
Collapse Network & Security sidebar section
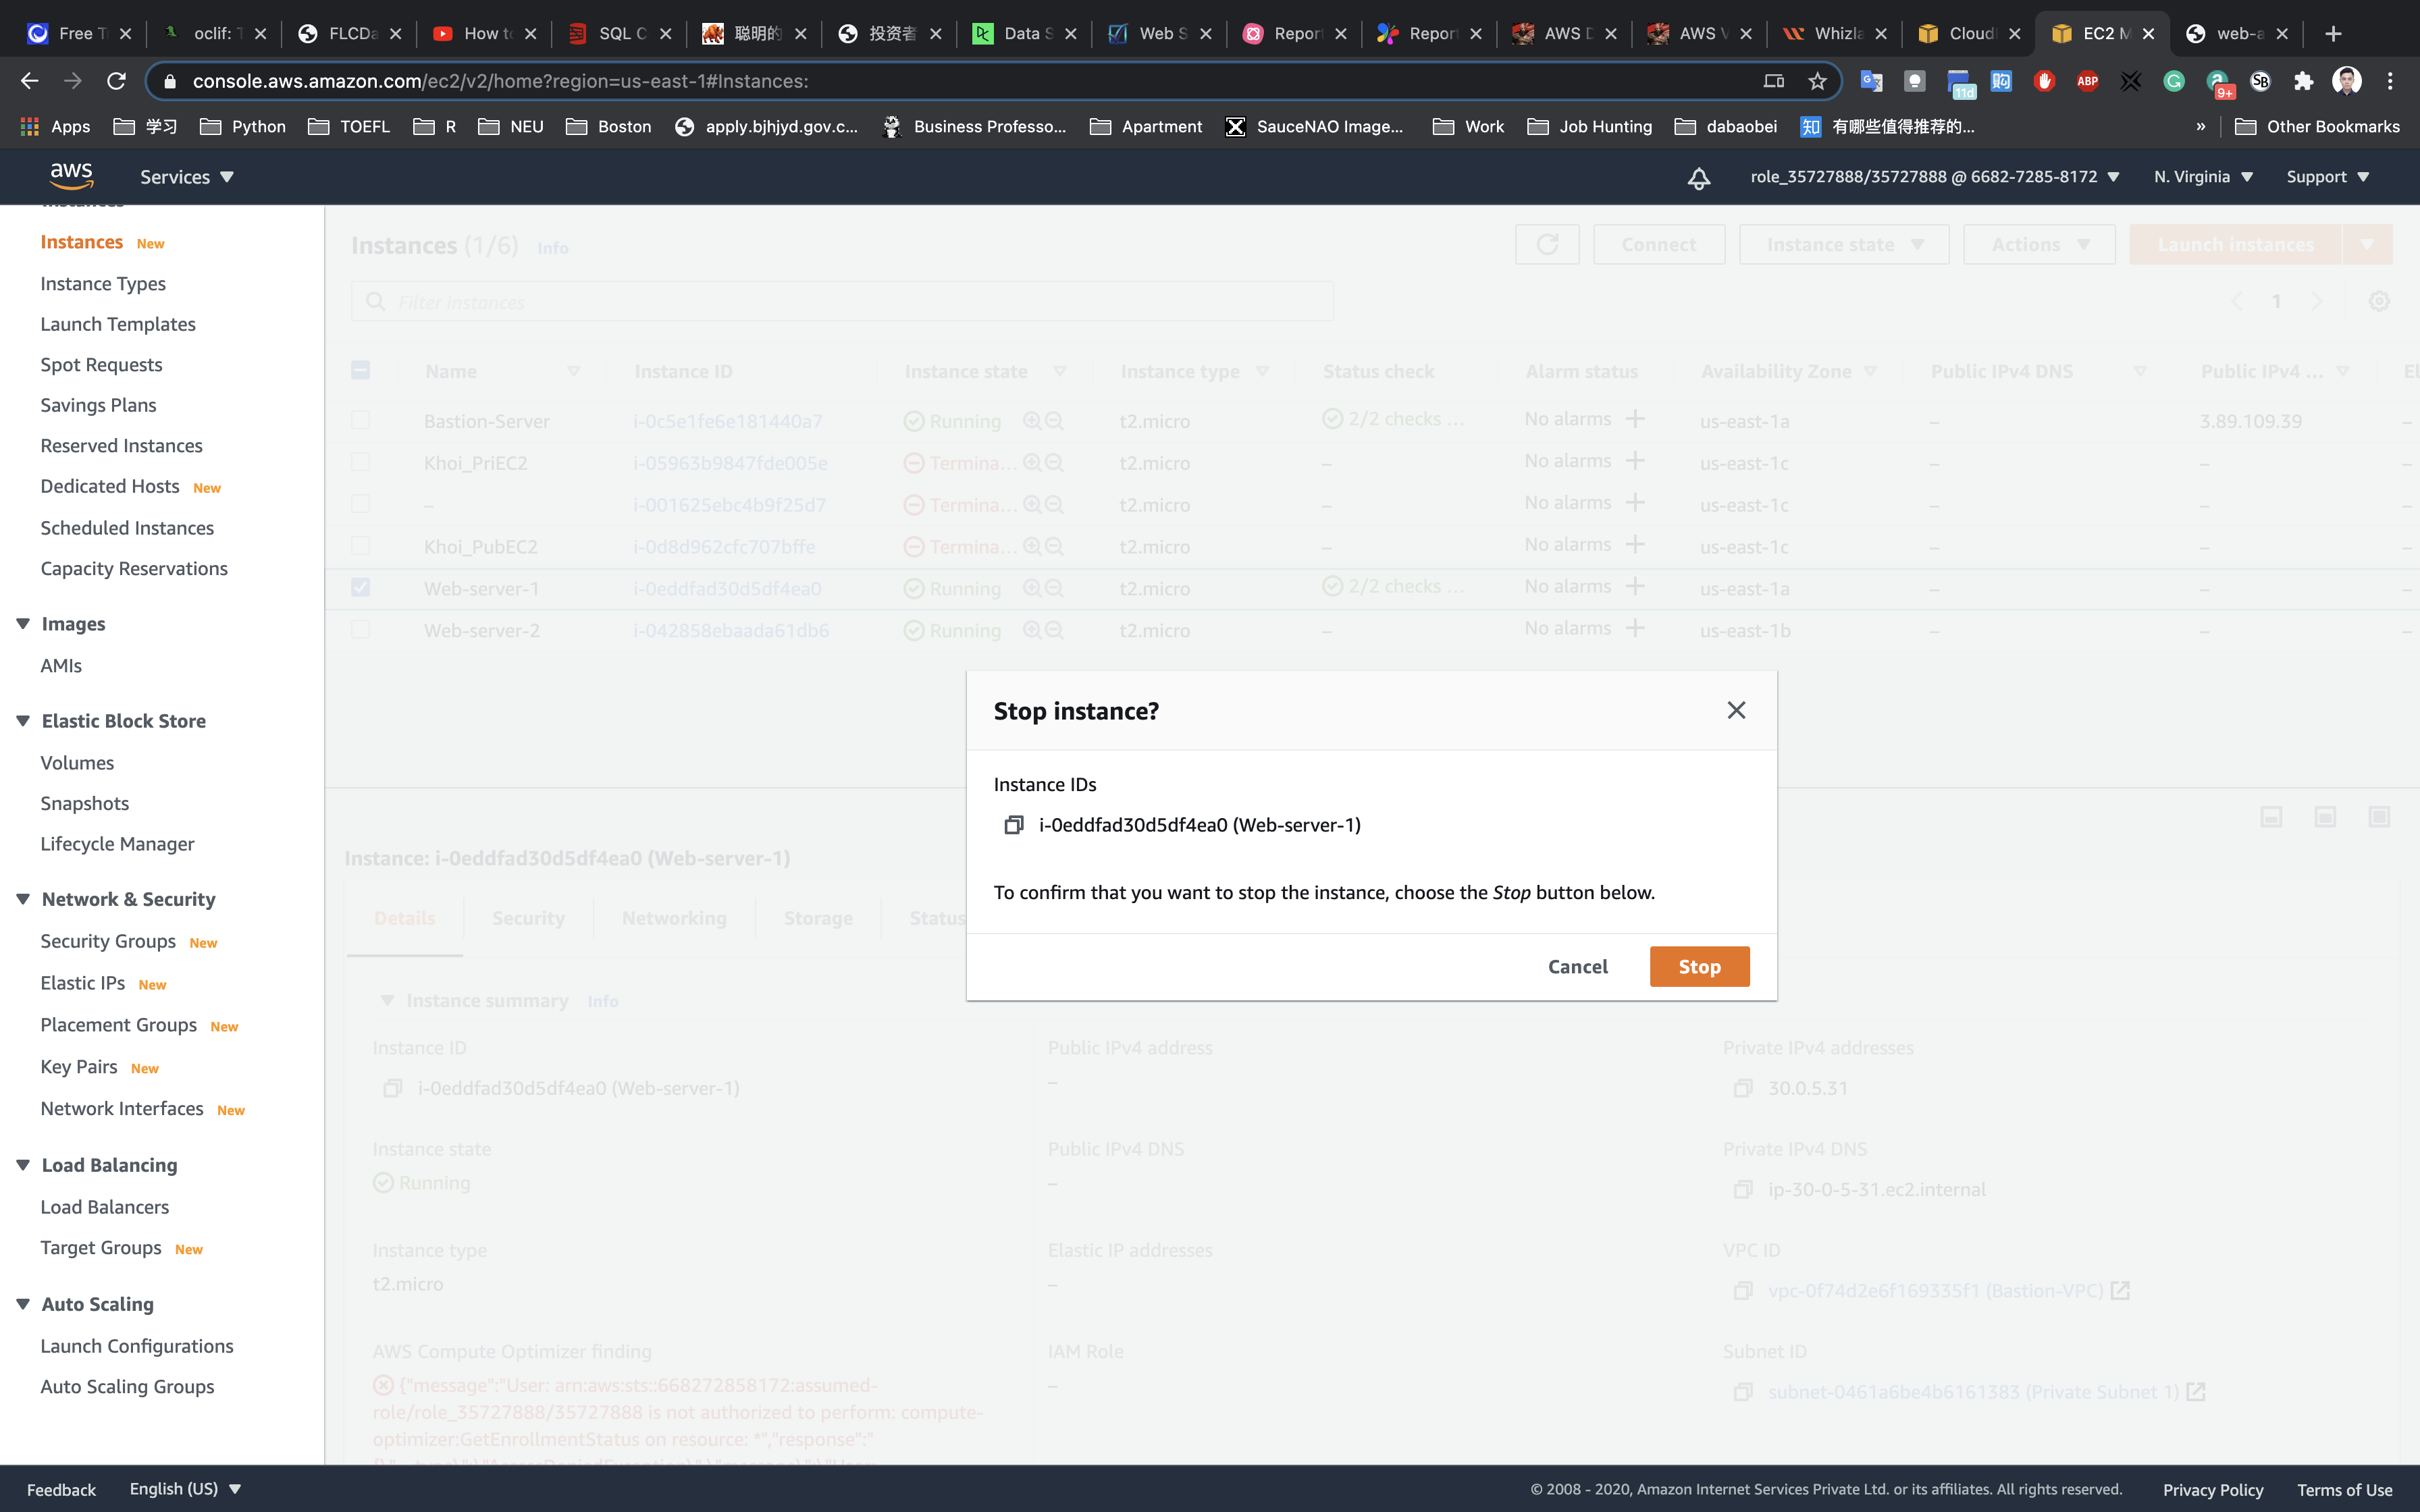[x=23, y=899]
